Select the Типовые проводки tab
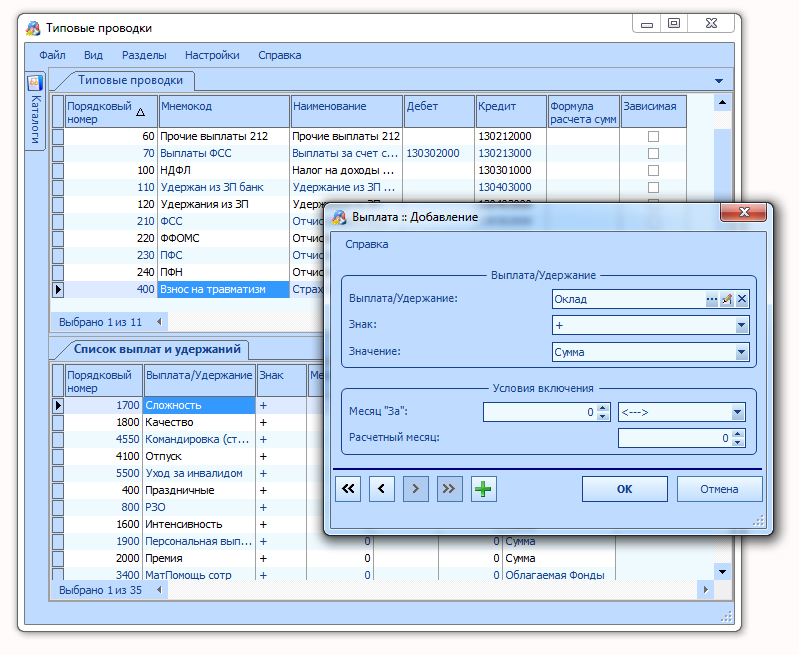 point(130,80)
